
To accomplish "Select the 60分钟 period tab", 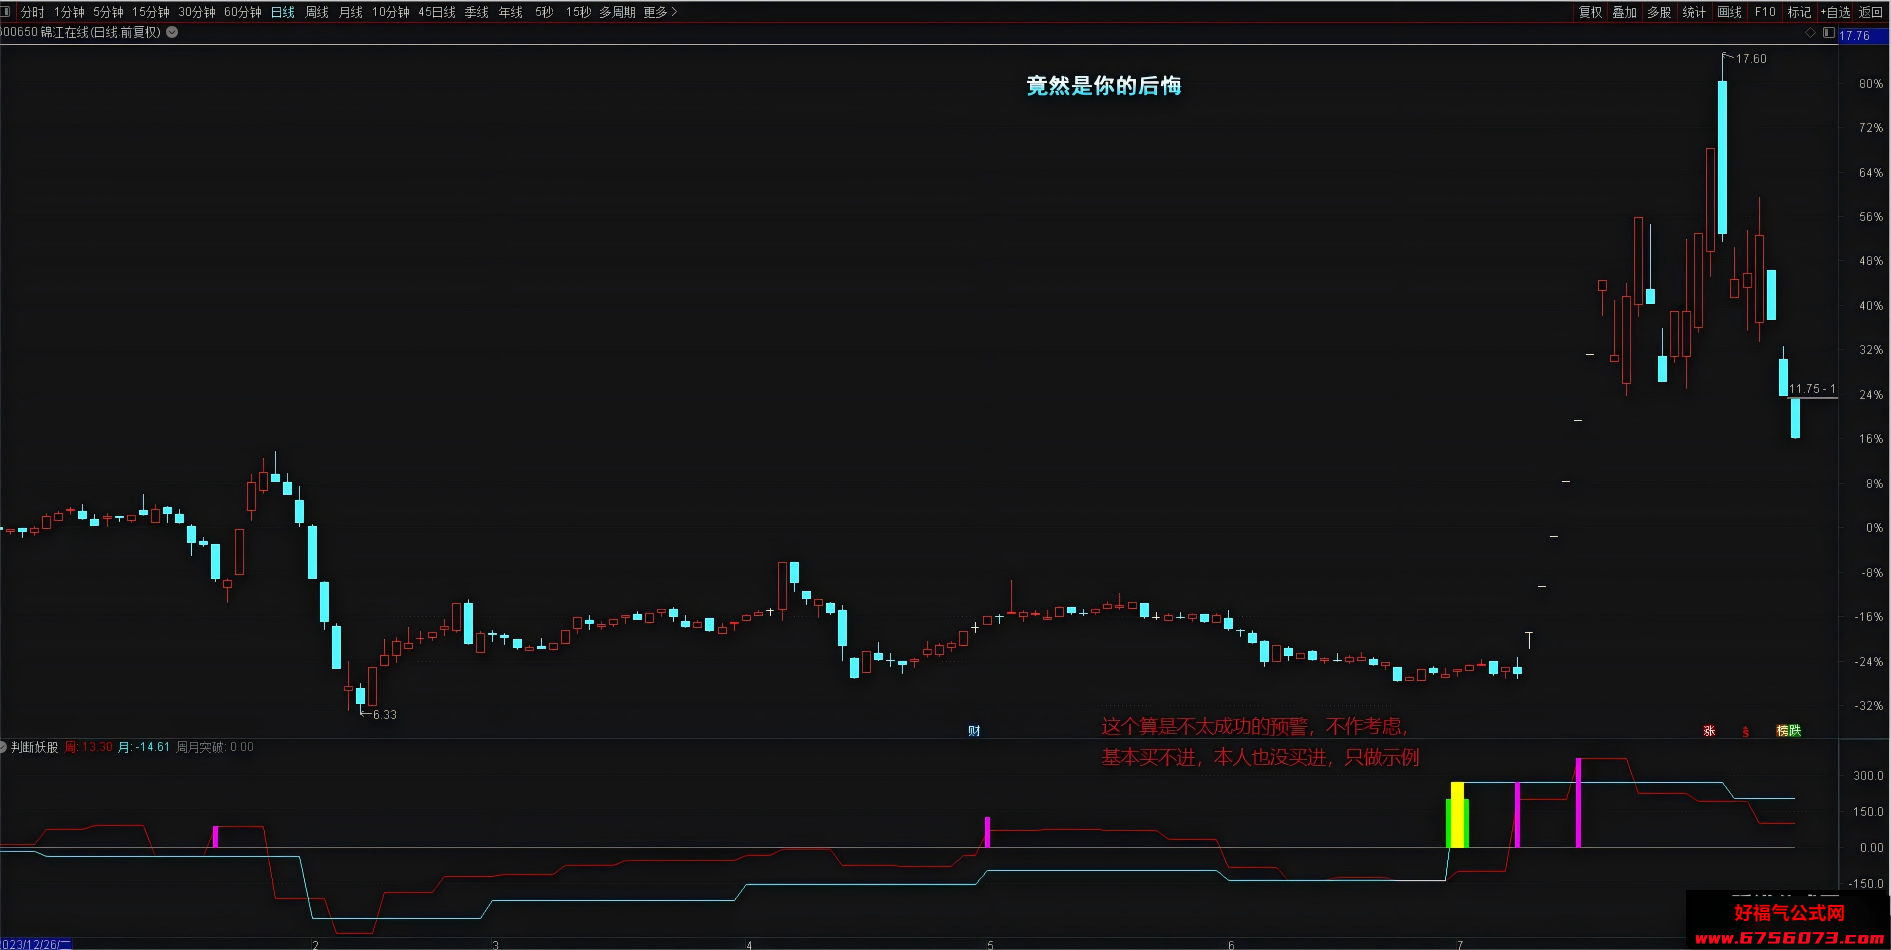I will (x=243, y=12).
